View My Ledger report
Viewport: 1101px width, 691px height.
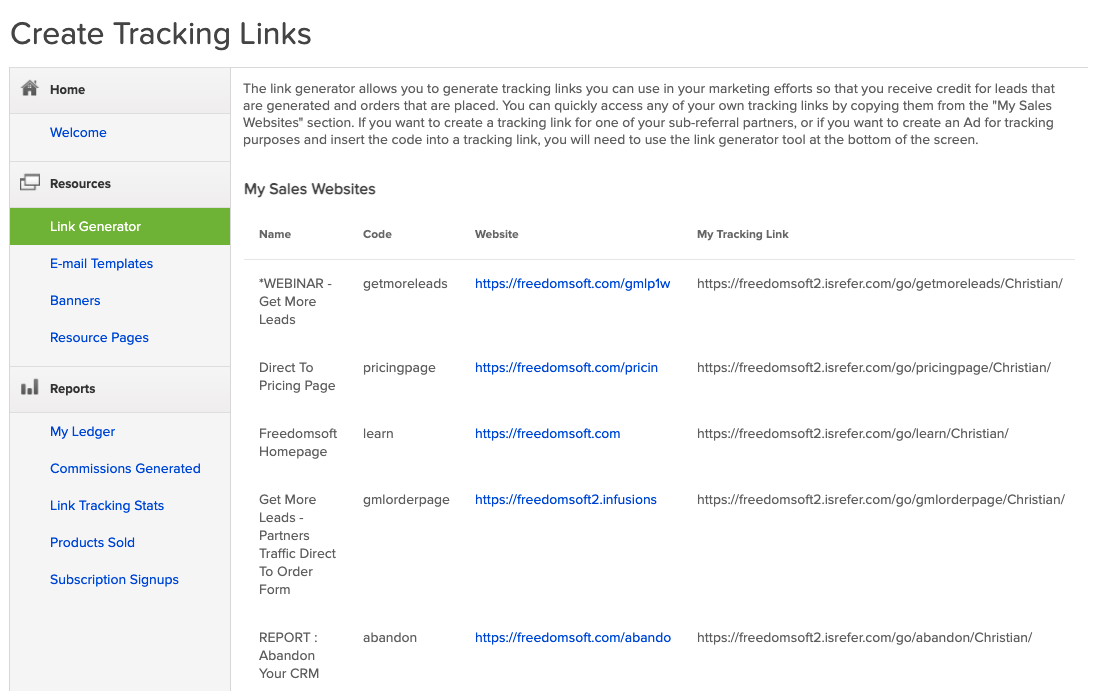point(83,431)
